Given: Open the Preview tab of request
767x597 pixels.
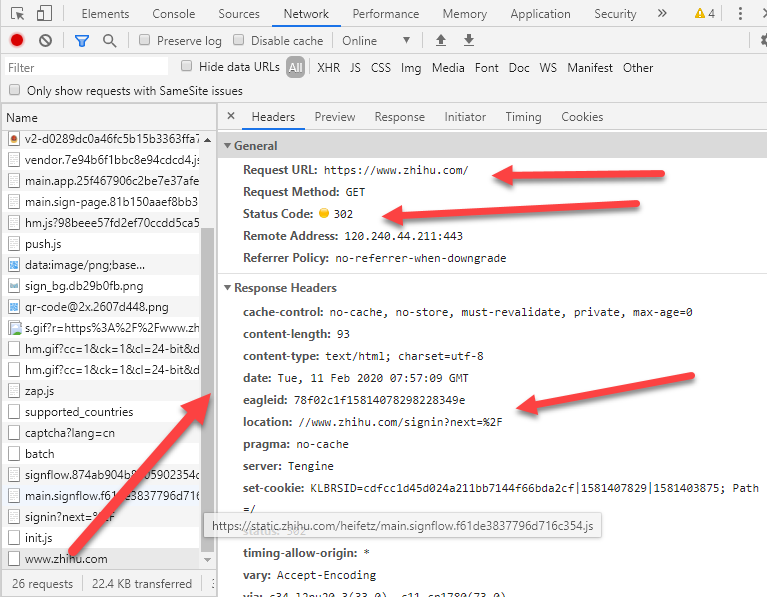Looking at the screenshot, I should [335, 117].
